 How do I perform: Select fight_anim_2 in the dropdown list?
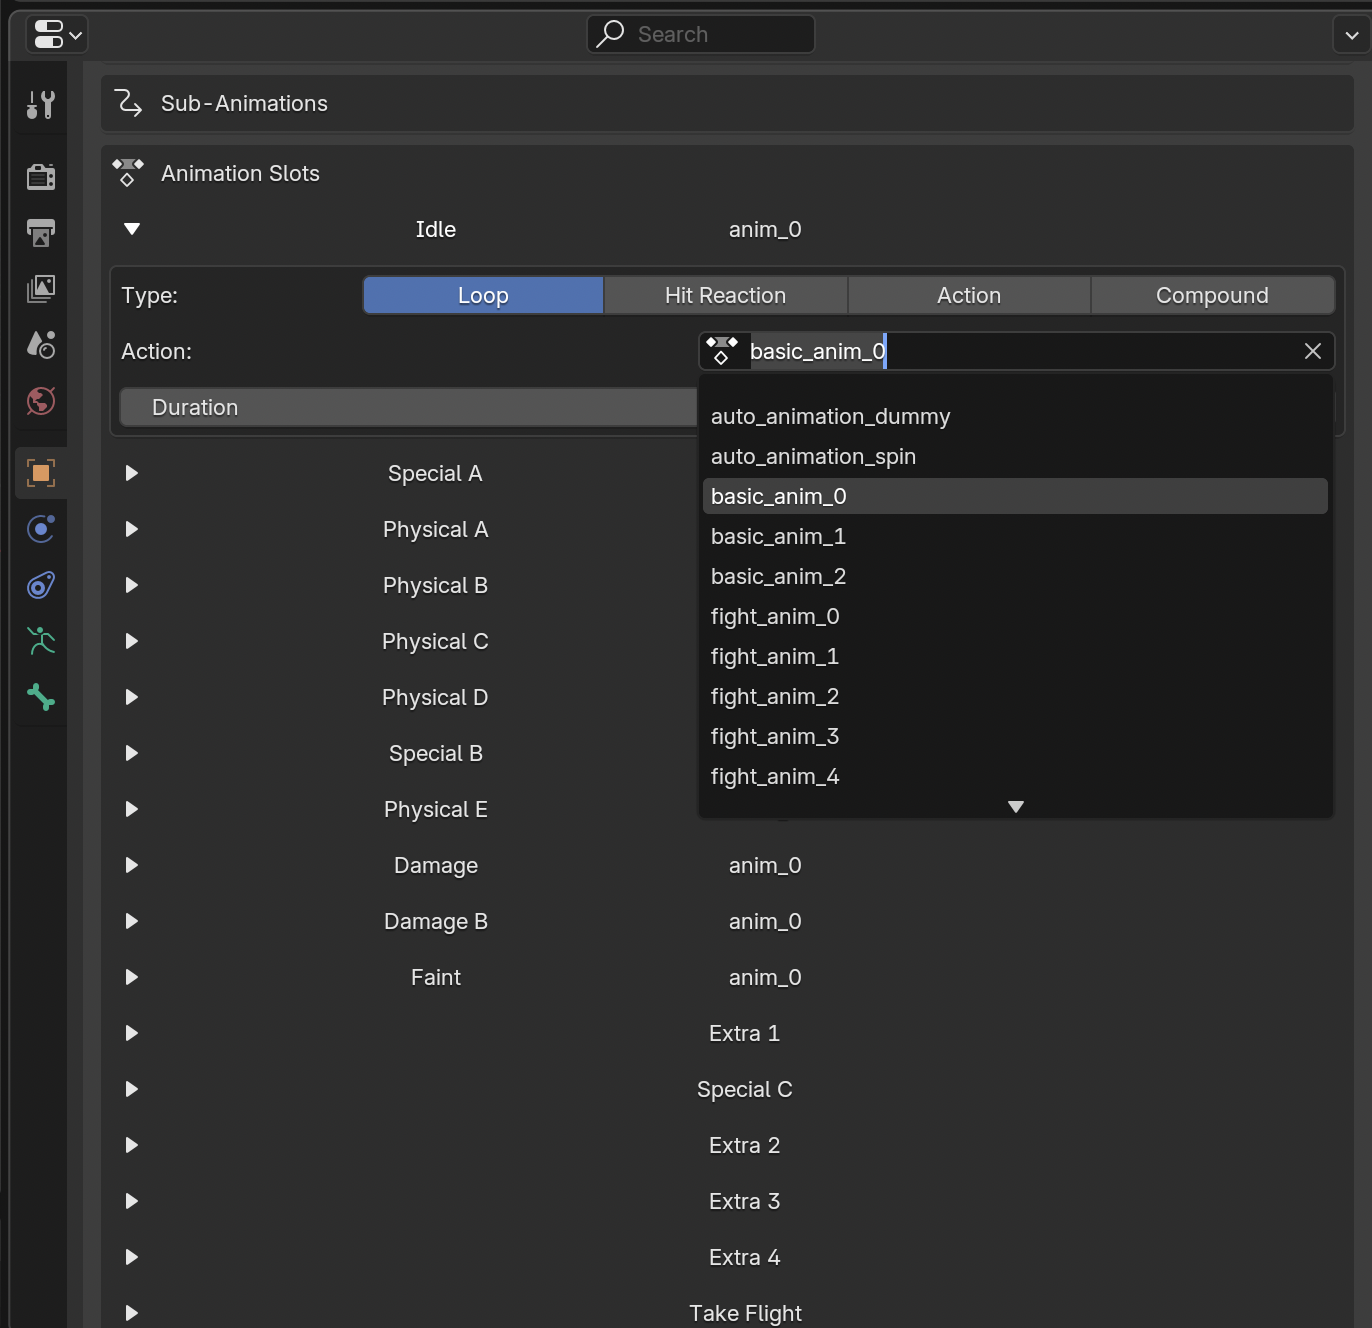(1015, 696)
